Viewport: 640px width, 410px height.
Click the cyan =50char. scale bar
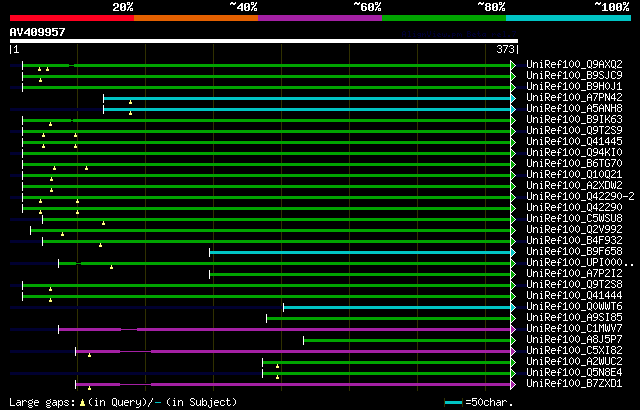(453, 403)
